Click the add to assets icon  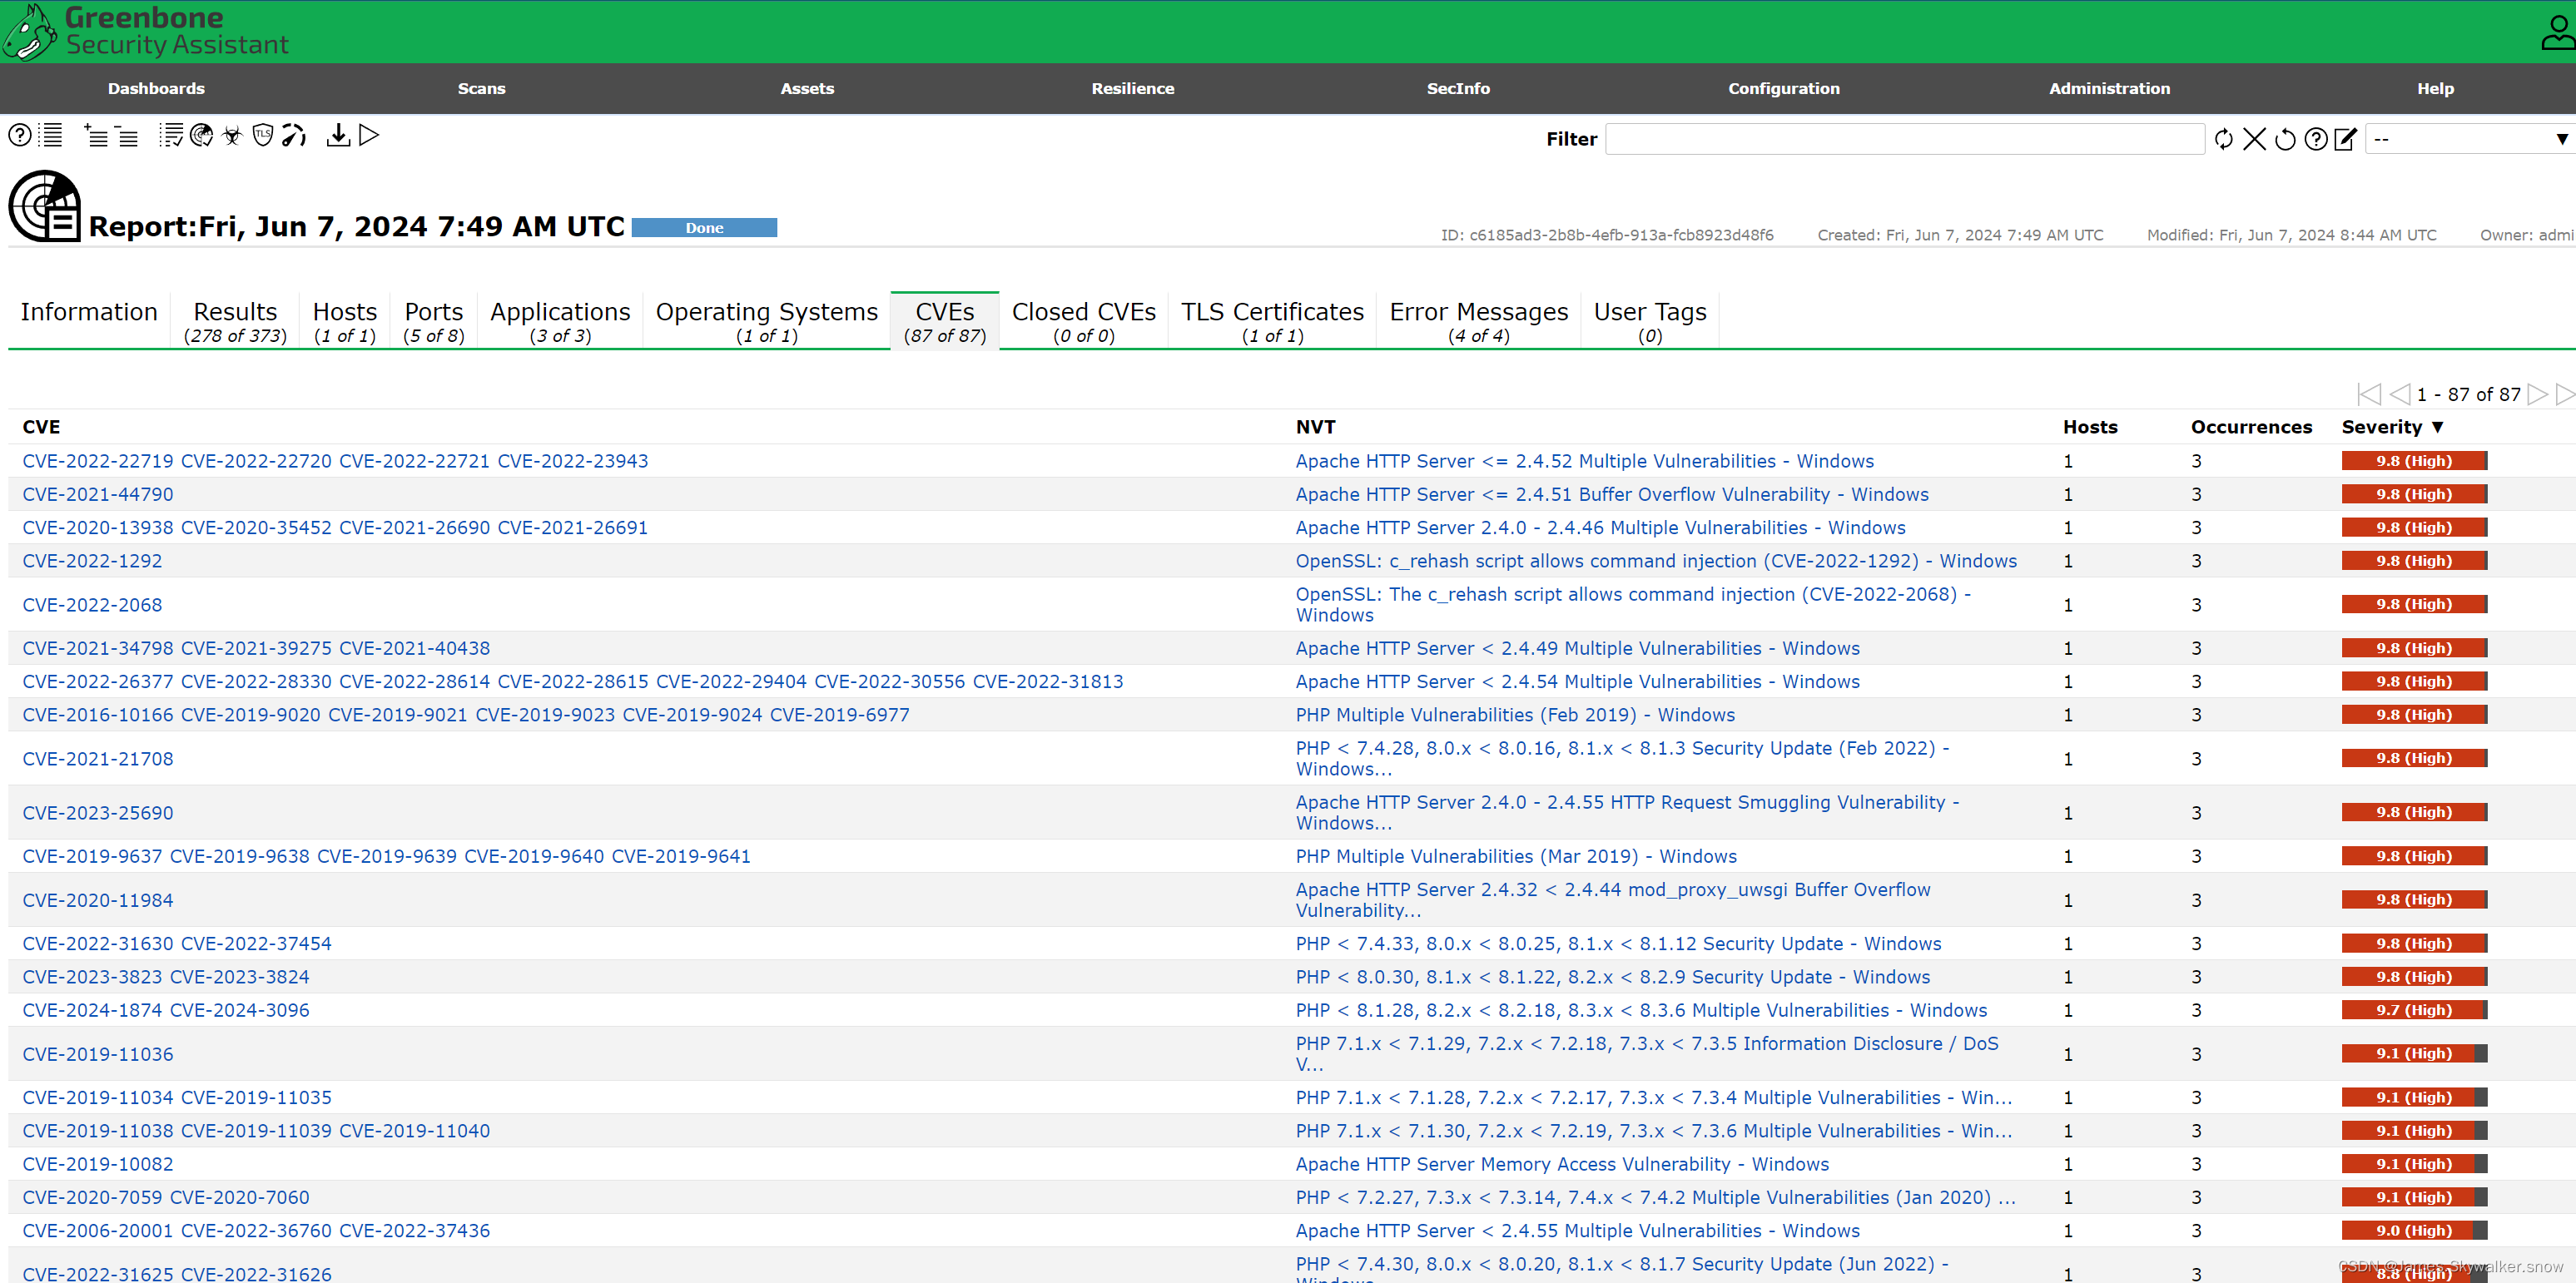coord(96,136)
